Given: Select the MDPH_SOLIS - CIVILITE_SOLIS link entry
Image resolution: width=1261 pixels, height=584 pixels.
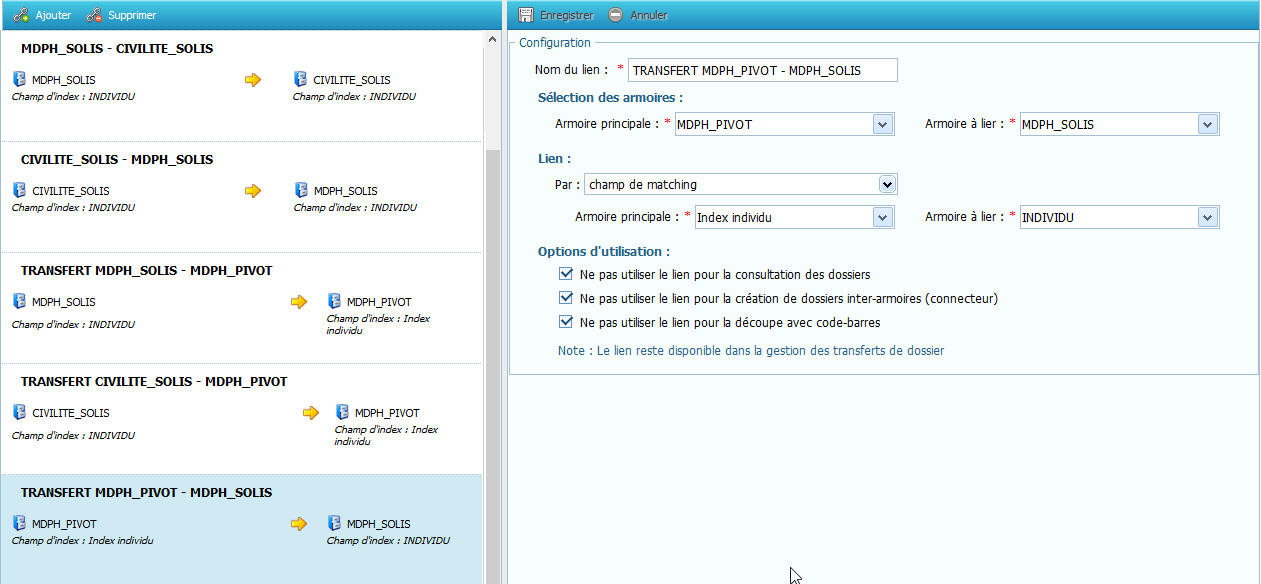Looking at the screenshot, I should [117, 49].
